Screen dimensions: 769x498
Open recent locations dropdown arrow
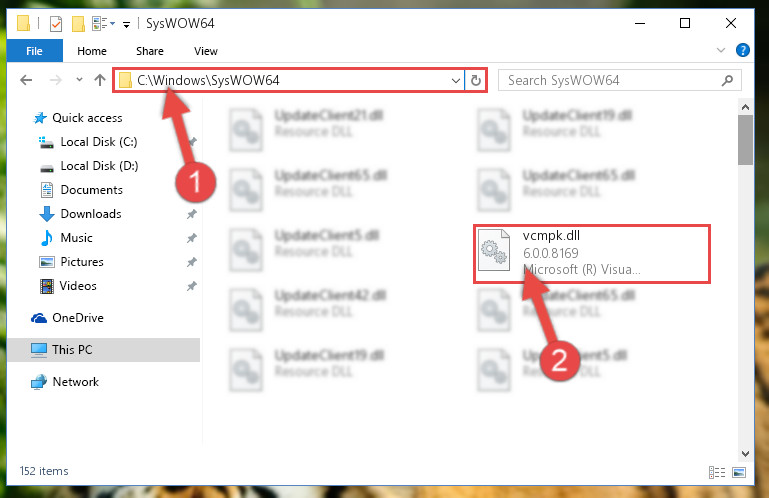tap(79, 79)
